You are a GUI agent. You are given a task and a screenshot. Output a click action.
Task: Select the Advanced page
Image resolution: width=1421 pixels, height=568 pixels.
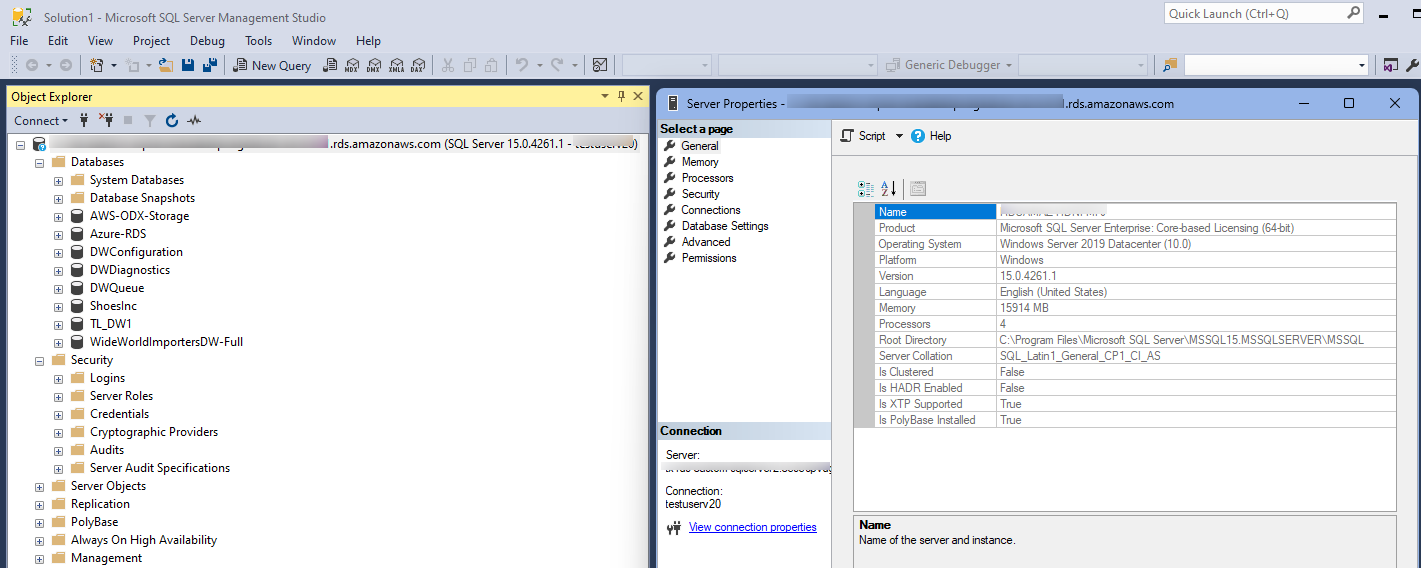(x=706, y=242)
